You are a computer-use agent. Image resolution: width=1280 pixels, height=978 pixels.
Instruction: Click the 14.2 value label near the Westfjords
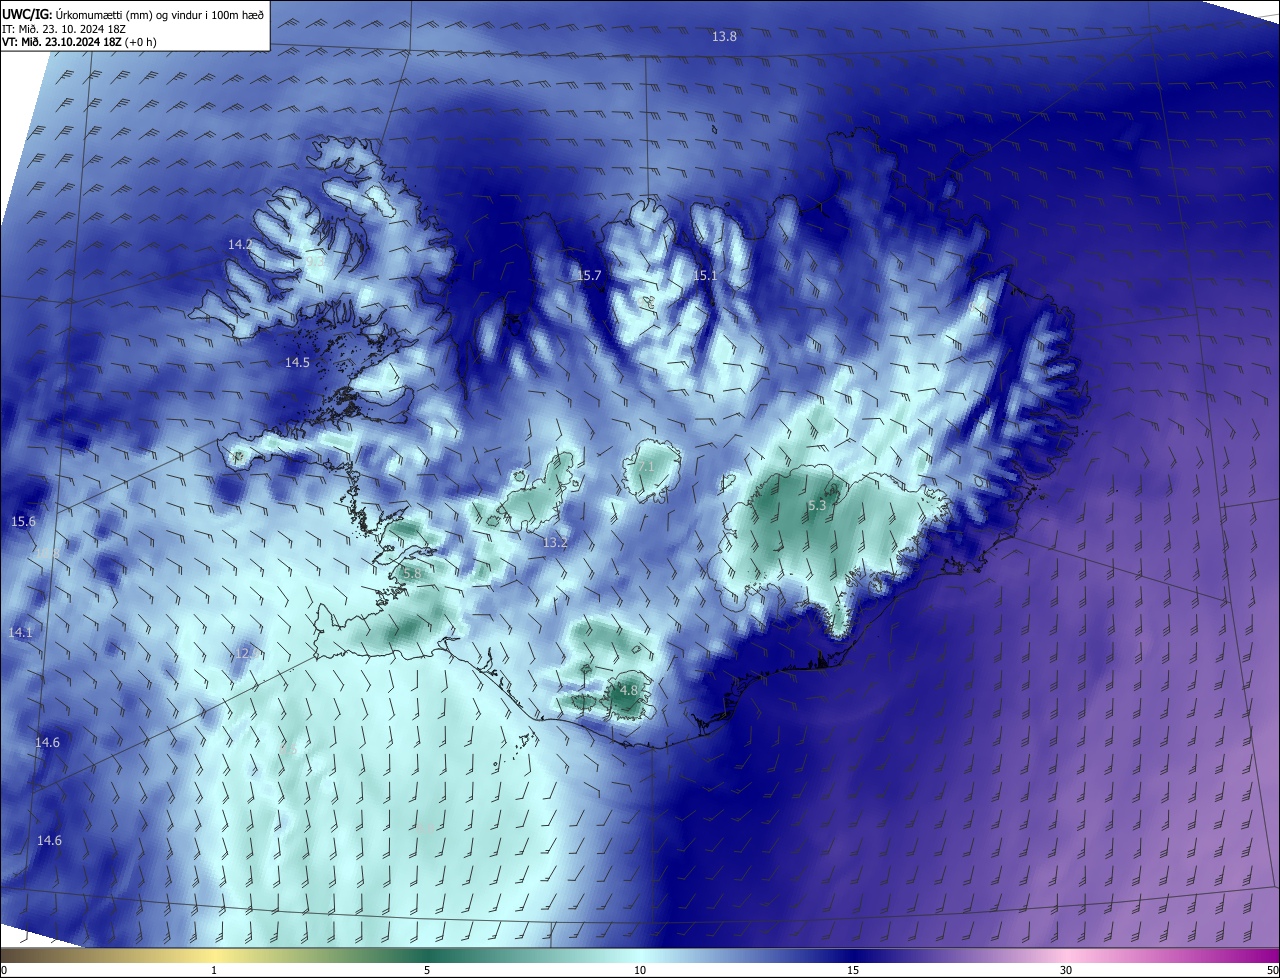point(240,245)
